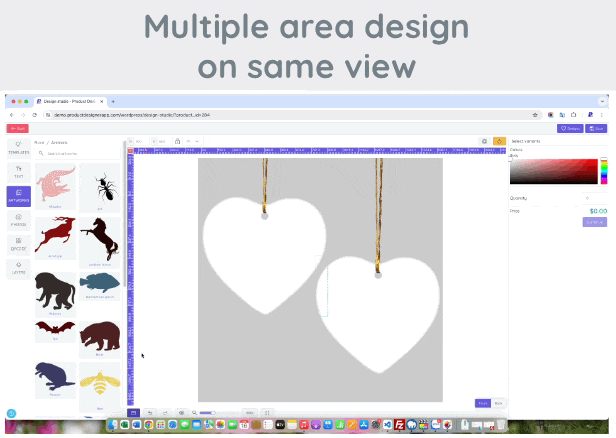This screenshot has width=616, height=438.
Task: Click the red Back button
Action: (x=17, y=128)
